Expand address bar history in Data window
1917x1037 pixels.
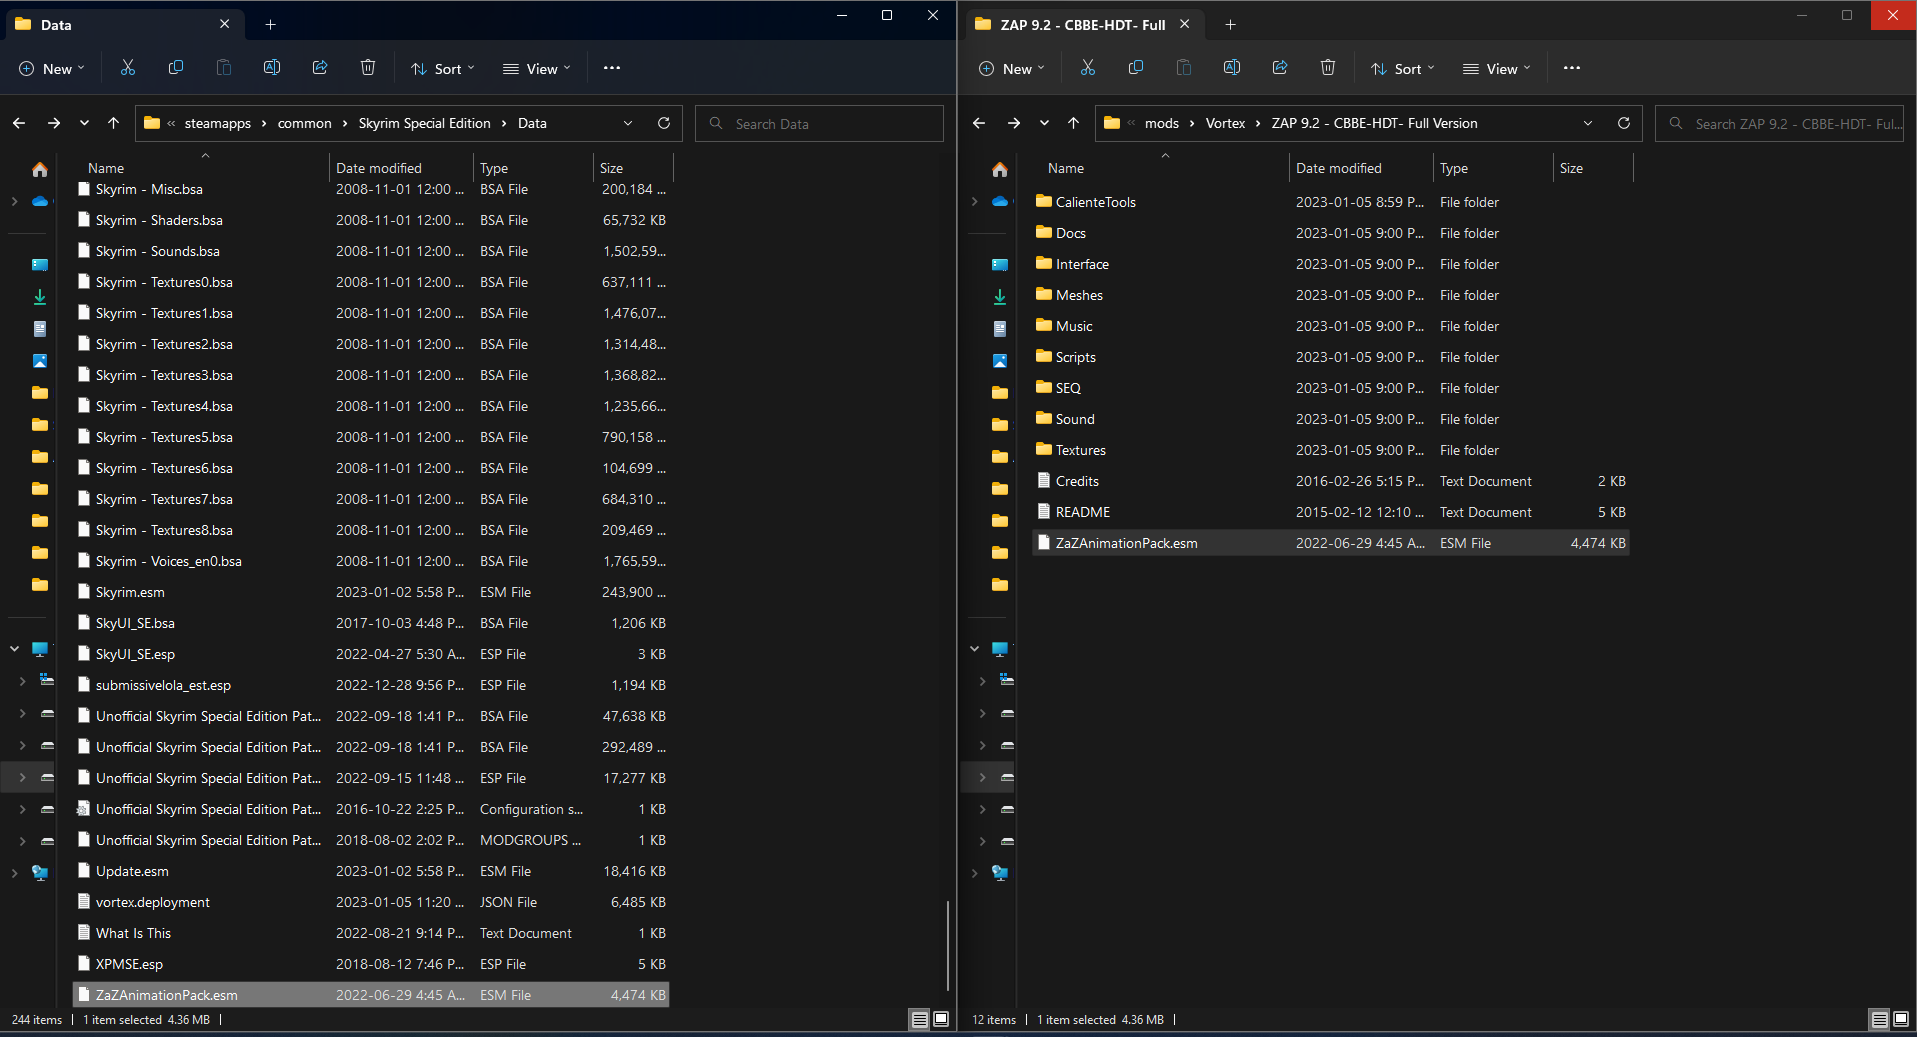pos(628,123)
